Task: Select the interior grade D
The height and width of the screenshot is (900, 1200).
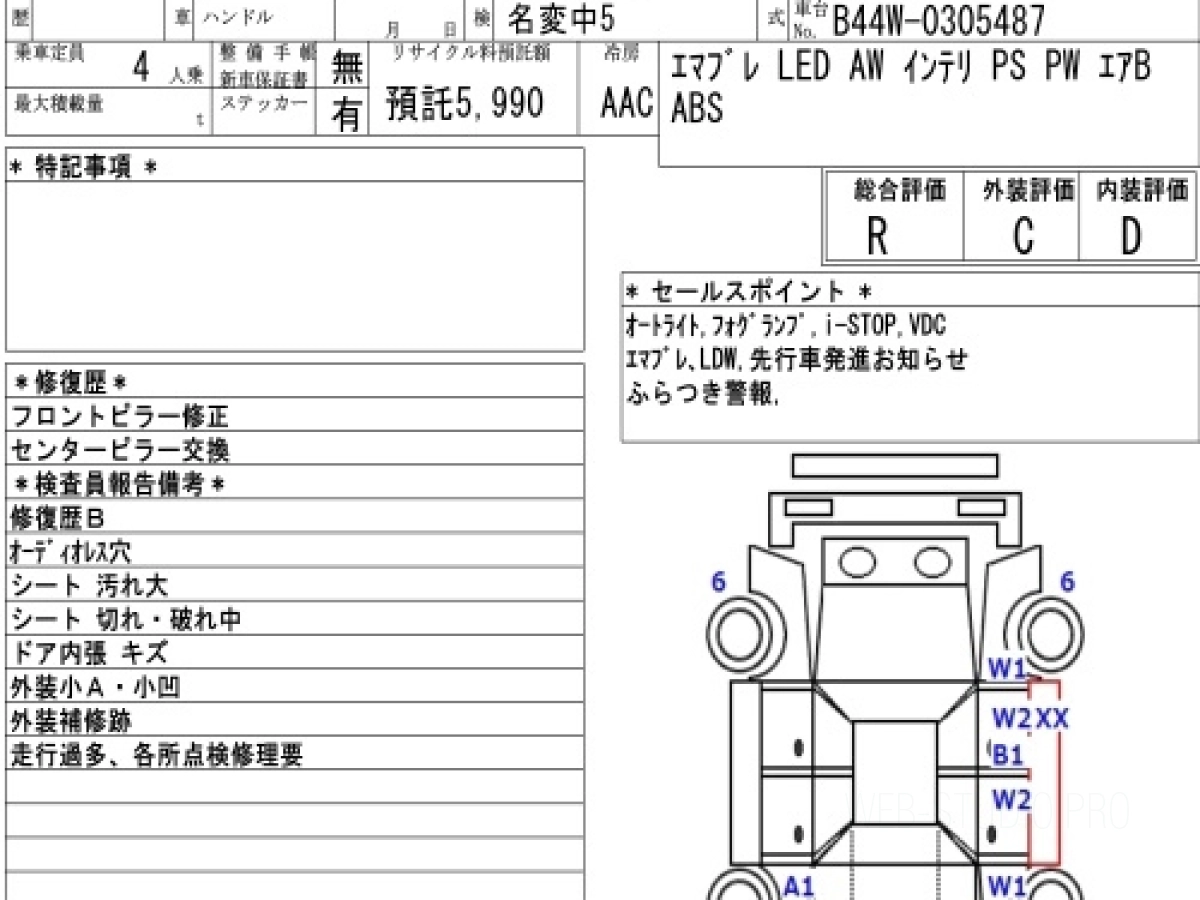Action: click(x=1131, y=237)
